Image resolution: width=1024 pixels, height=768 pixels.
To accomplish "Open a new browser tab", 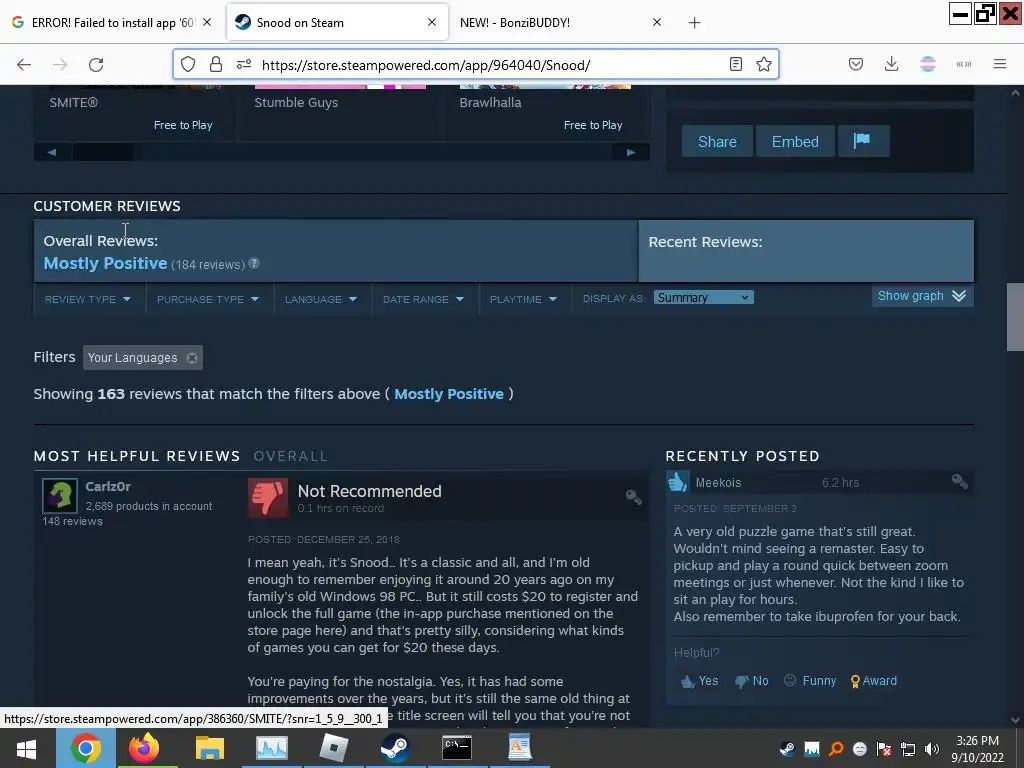I will pyautogui.click(x=694, y=23).
